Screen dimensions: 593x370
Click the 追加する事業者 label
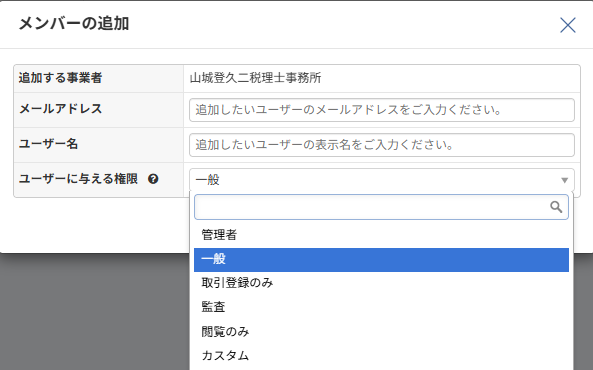[x=61, y=78]
